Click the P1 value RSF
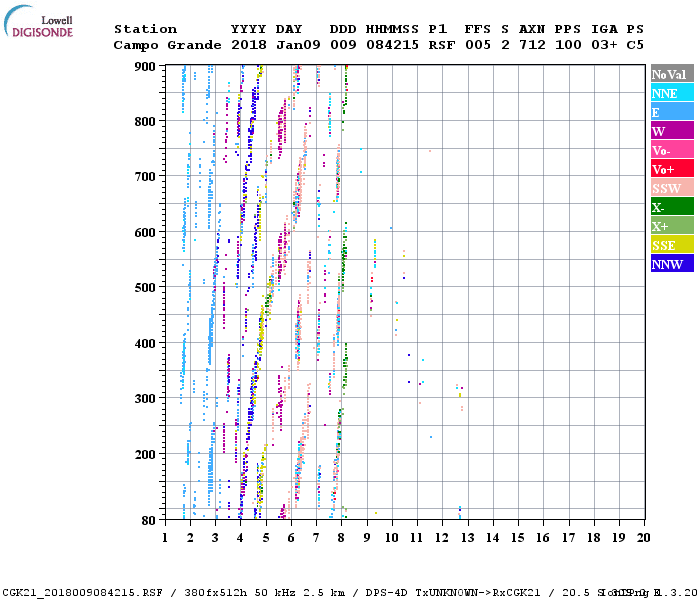The height and width of the screenshot is (600, 700). click(442, 45)
